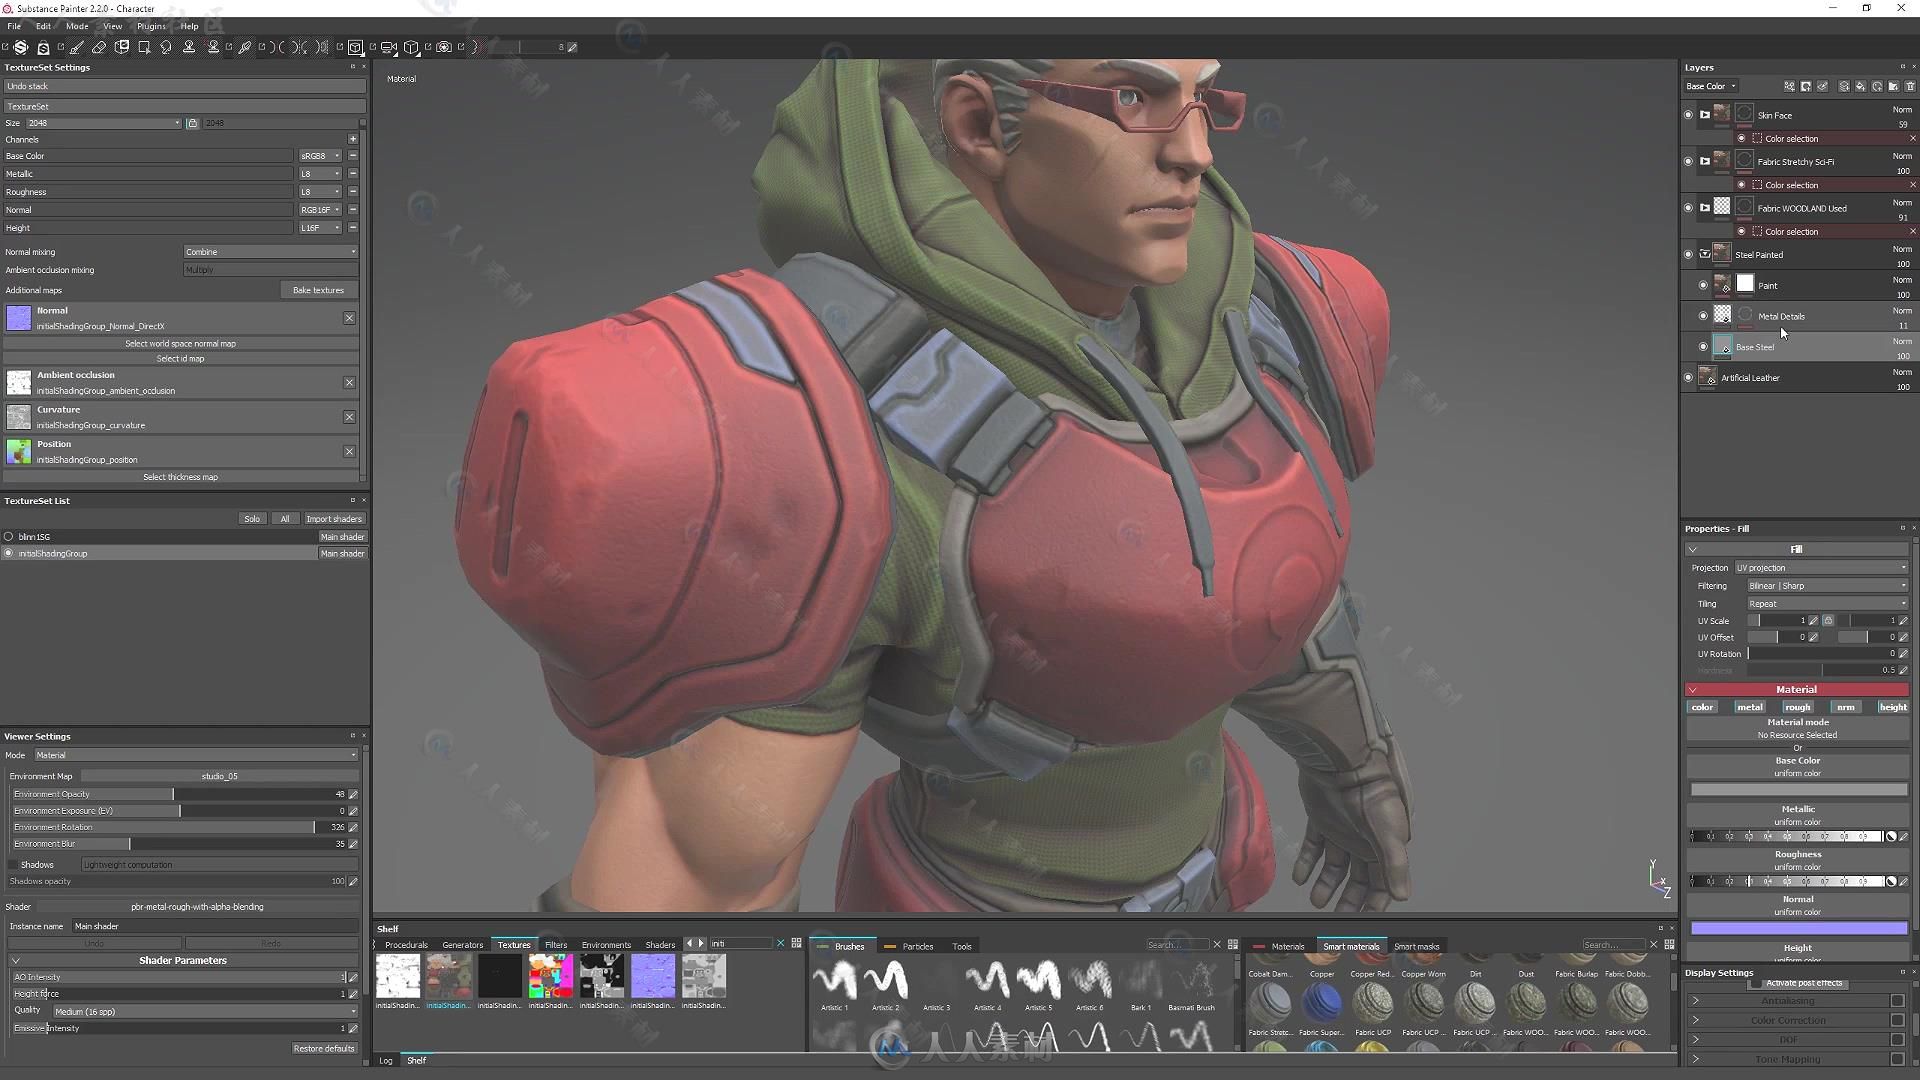Open the Normal mixing dropdown

coord(270,252)
